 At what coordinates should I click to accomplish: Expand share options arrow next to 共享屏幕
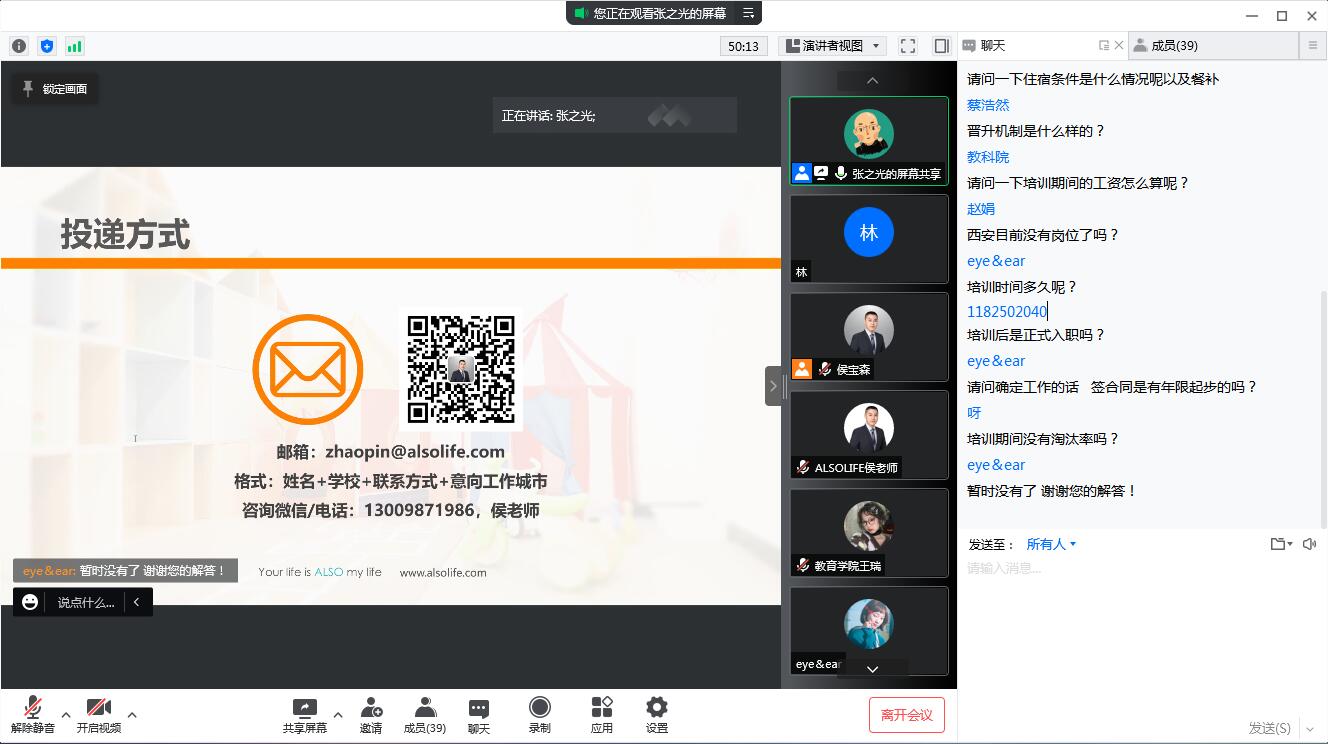338,715
